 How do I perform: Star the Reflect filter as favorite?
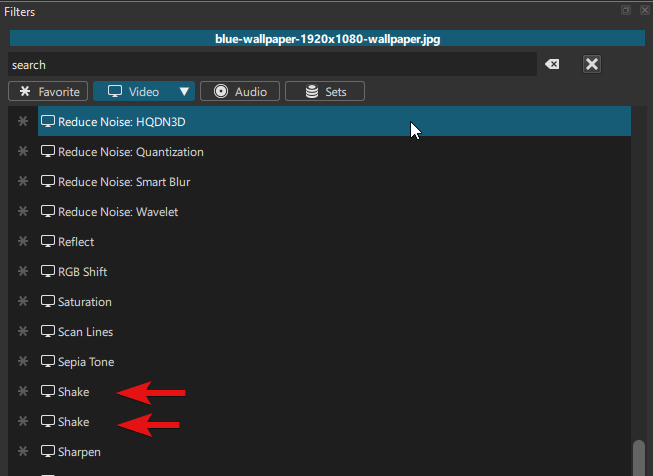click(23, 241)
